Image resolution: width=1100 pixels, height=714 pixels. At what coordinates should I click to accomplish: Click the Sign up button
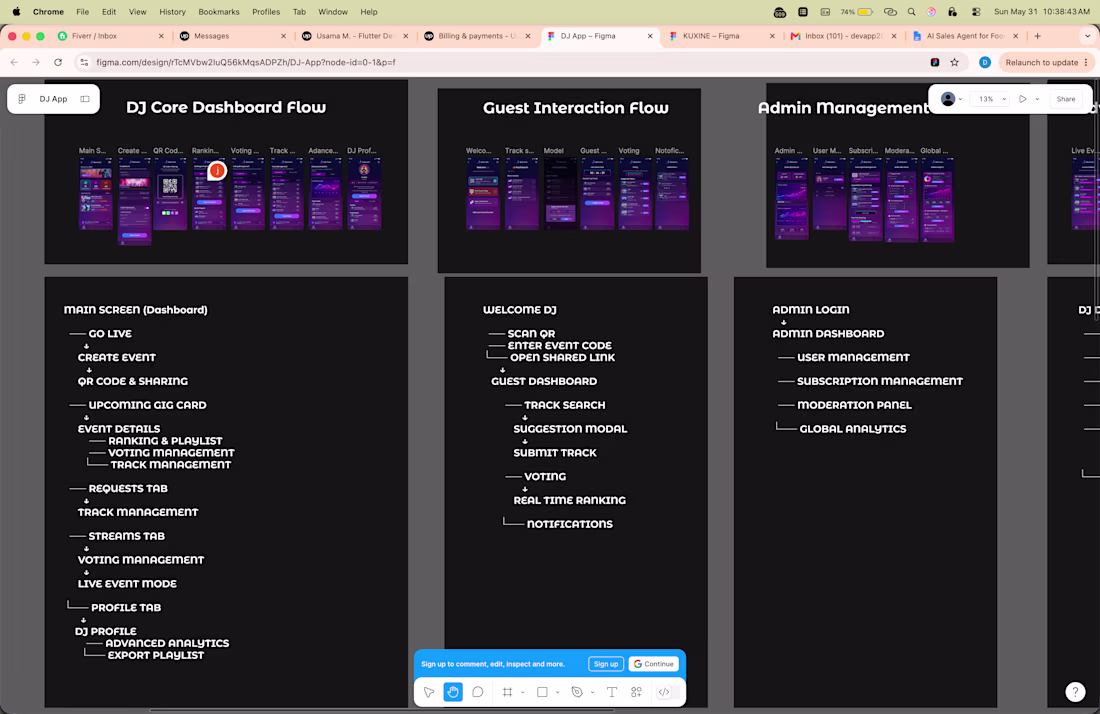[x=606, y=664]
